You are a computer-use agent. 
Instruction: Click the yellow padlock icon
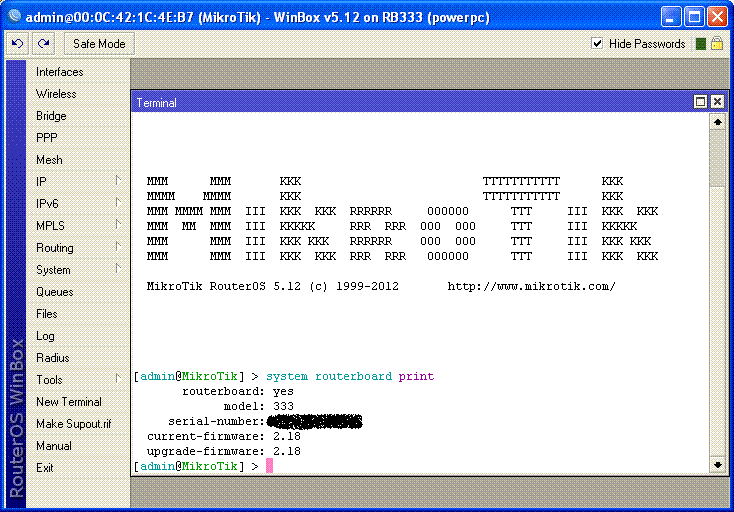coord(717,44)
